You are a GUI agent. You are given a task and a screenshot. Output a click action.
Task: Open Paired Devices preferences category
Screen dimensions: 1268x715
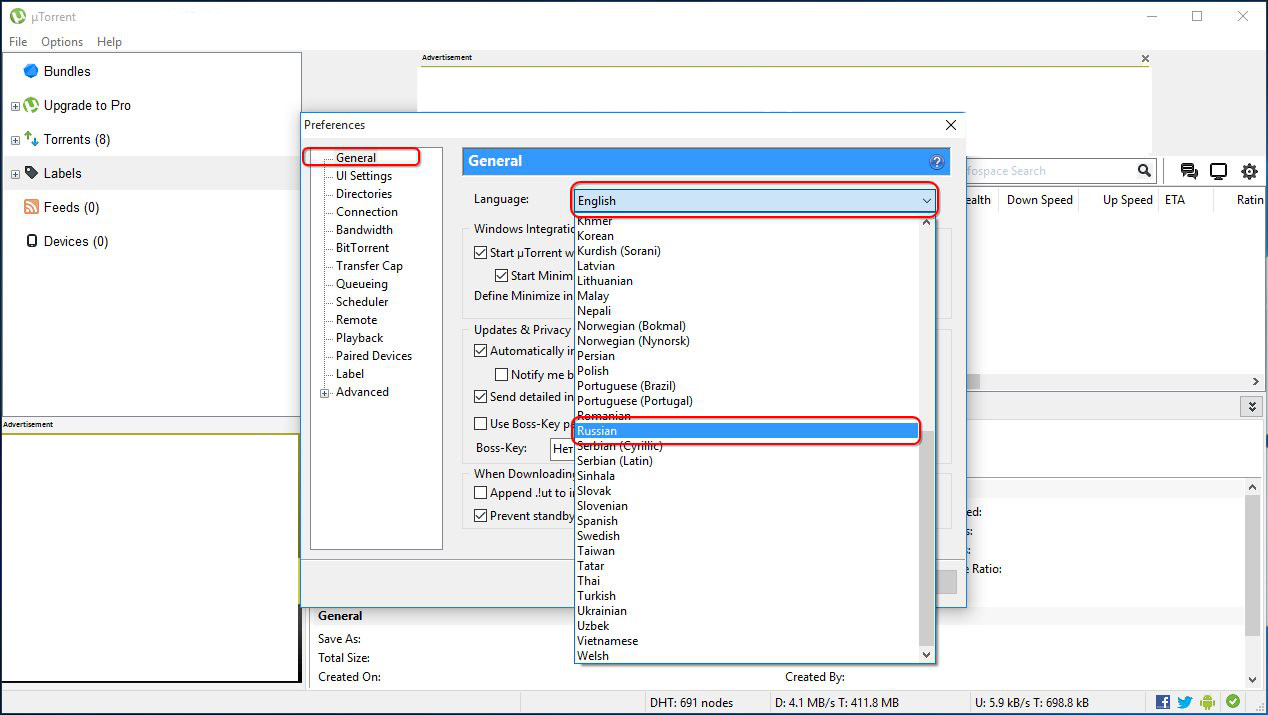pyautogui.click(x=374, y=356)
